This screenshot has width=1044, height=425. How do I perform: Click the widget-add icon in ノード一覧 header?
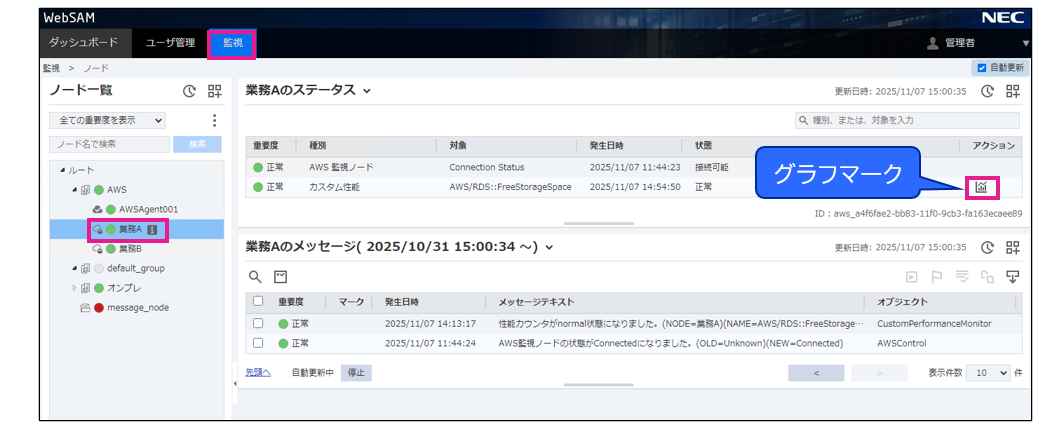point(215,91)
